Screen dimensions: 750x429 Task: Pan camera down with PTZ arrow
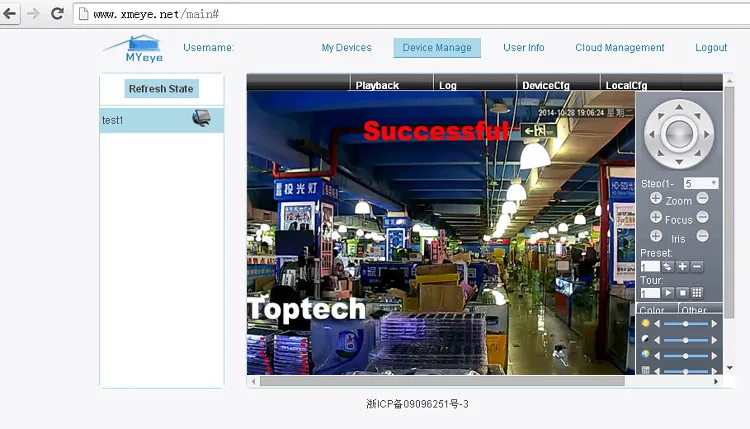pyautogui.click(x=679, y=162)
